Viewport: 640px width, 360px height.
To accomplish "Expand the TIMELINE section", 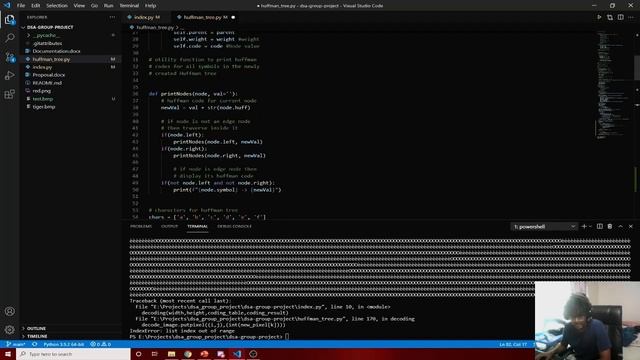I will click(x=37, y=336).
